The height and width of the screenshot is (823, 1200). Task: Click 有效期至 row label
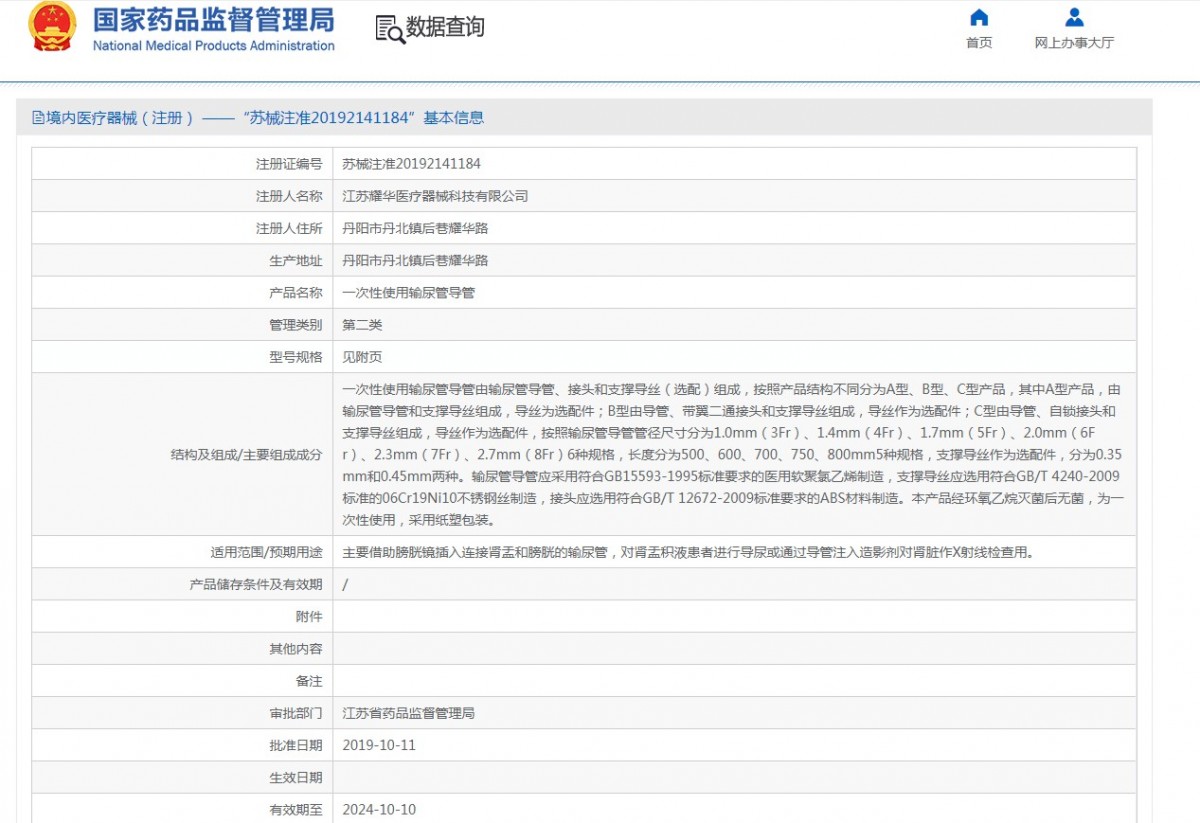click(x=296, y=810)
